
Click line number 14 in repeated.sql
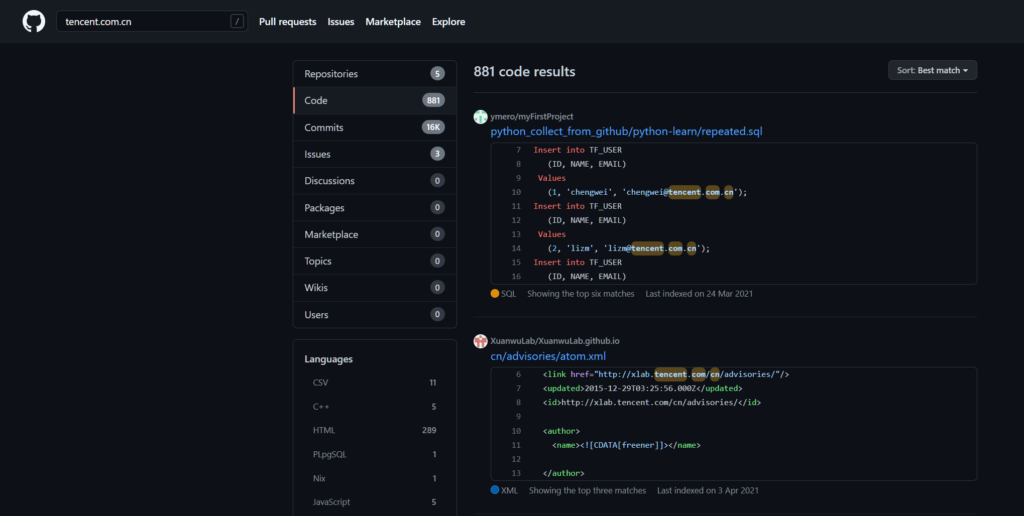(516, 248)
